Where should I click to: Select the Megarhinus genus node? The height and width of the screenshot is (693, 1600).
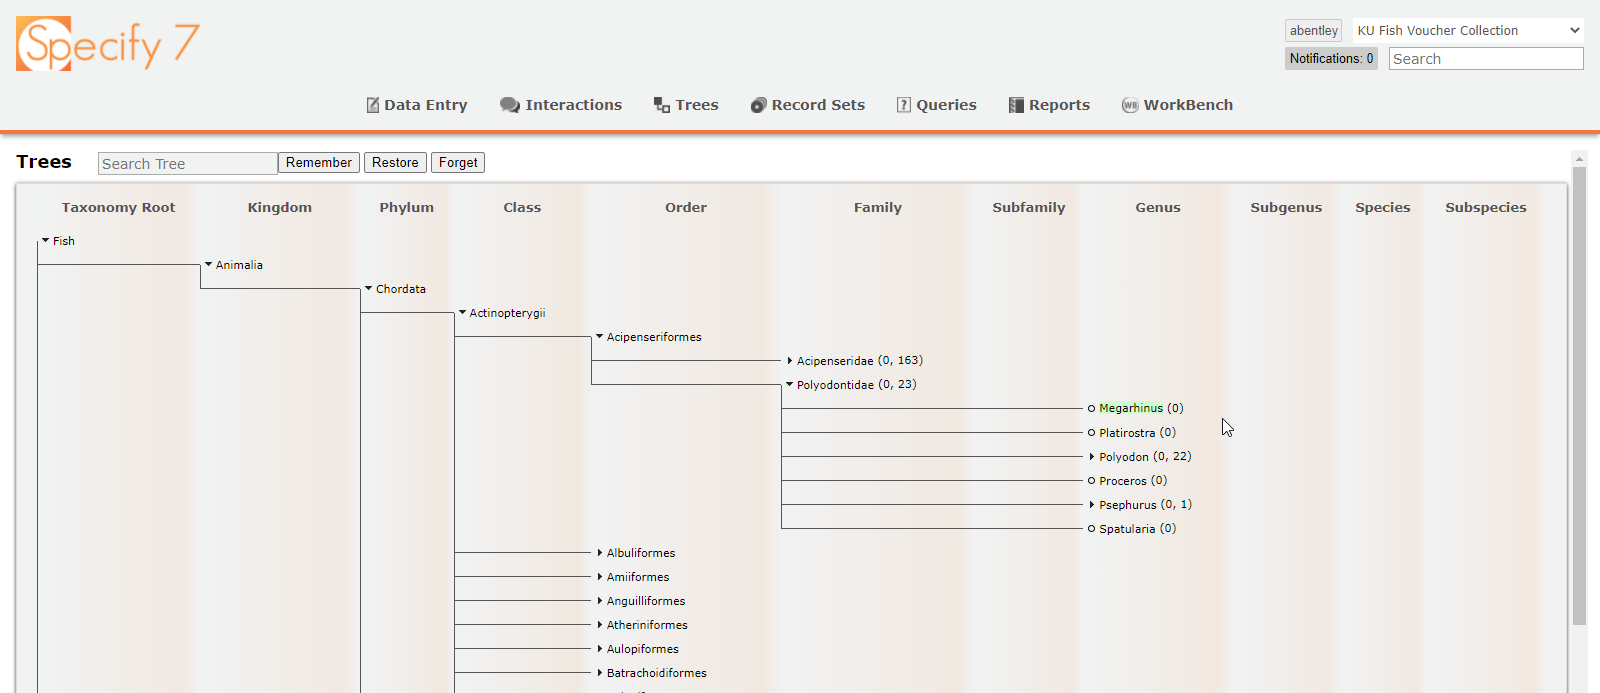point(1131,408)
